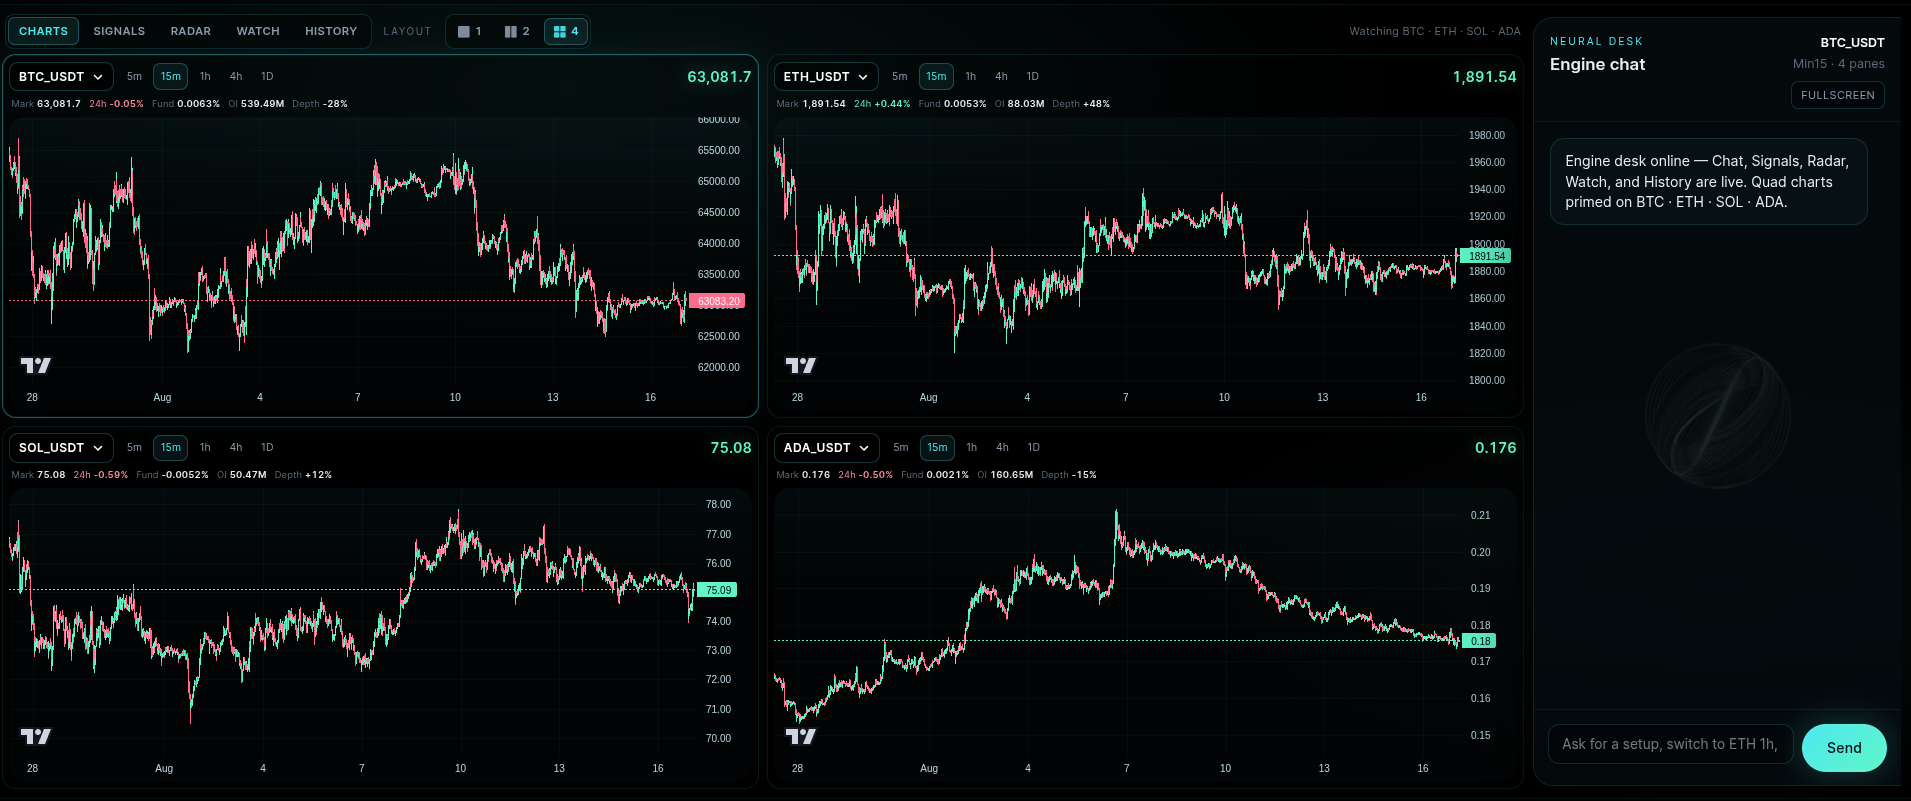
Task: Open the BTC_USDT symbol dropdown
Action: (61, 76)
